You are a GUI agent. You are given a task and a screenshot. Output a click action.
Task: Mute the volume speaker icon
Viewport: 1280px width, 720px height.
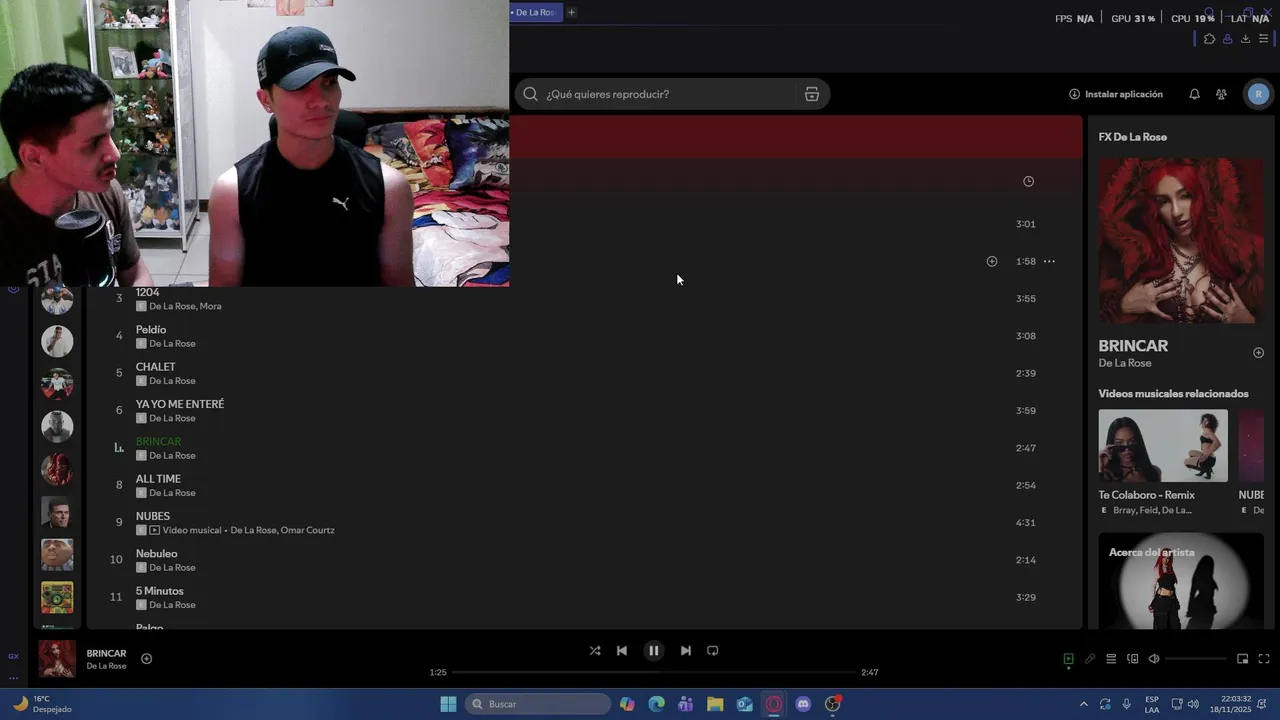1154,659
